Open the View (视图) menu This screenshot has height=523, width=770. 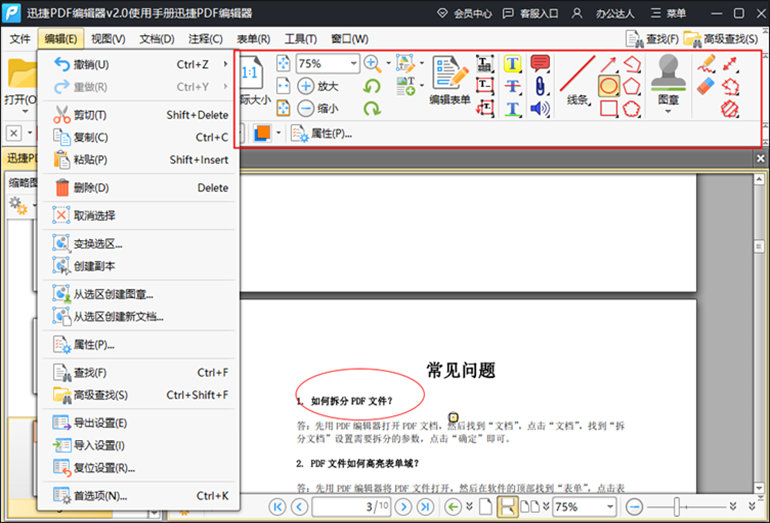[109, 38]
